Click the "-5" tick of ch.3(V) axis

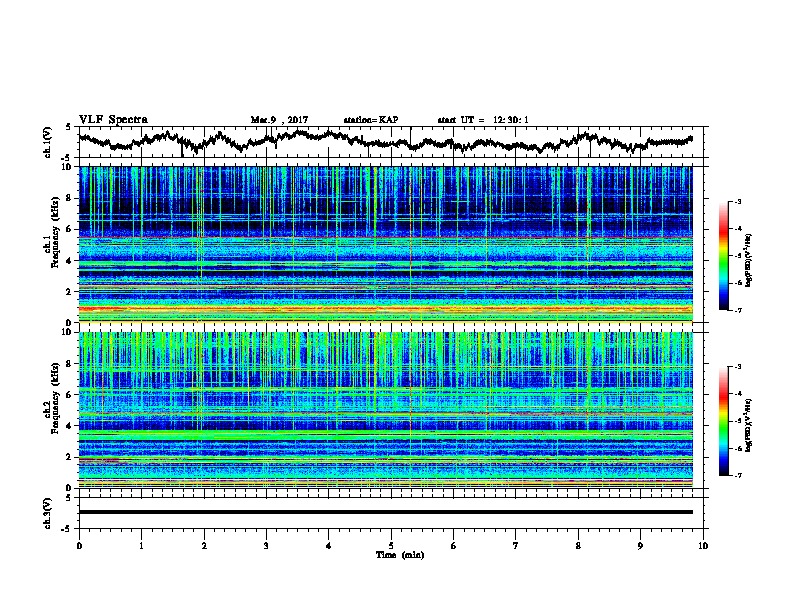[68, 529]
